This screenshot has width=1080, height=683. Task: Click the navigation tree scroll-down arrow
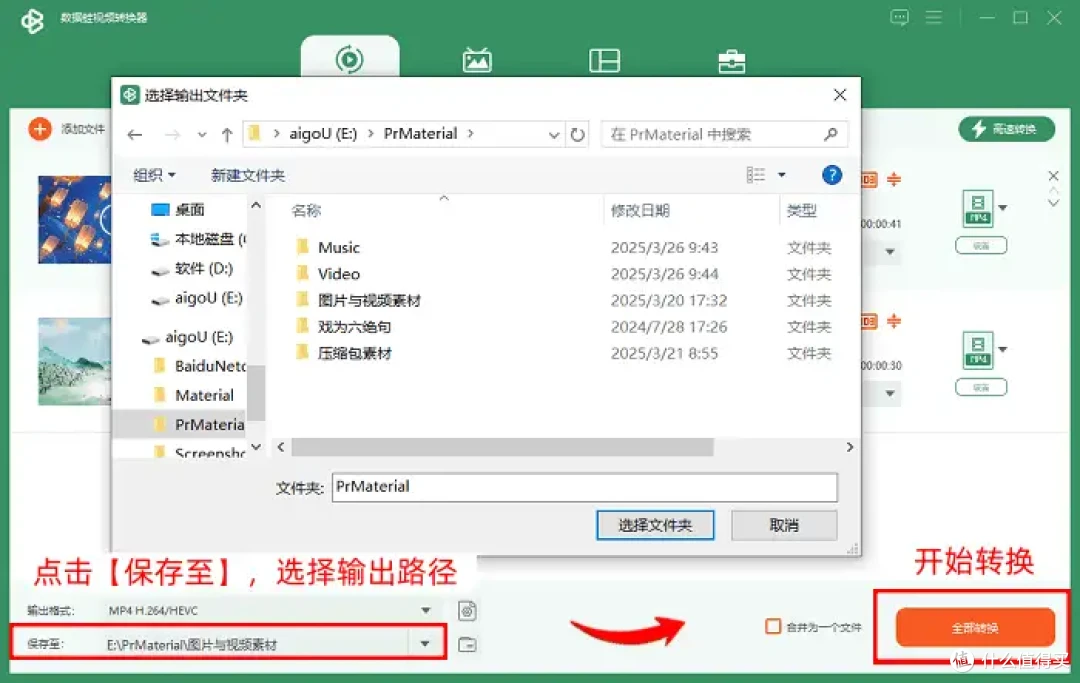tap(256, 447)
